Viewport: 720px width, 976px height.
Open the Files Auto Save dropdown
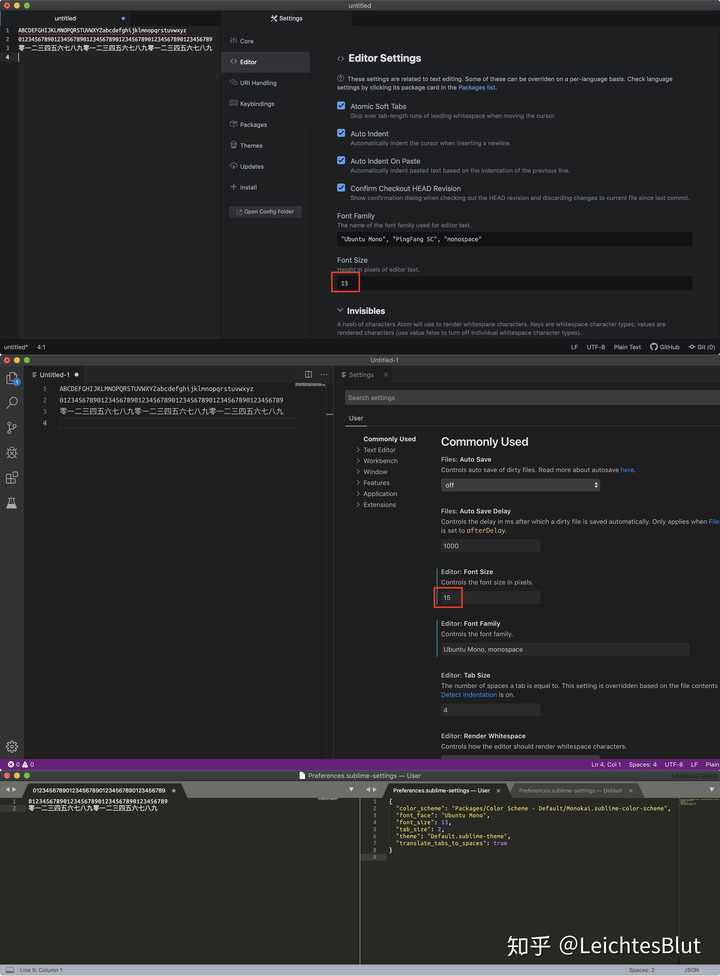click(x=520, y=485)
